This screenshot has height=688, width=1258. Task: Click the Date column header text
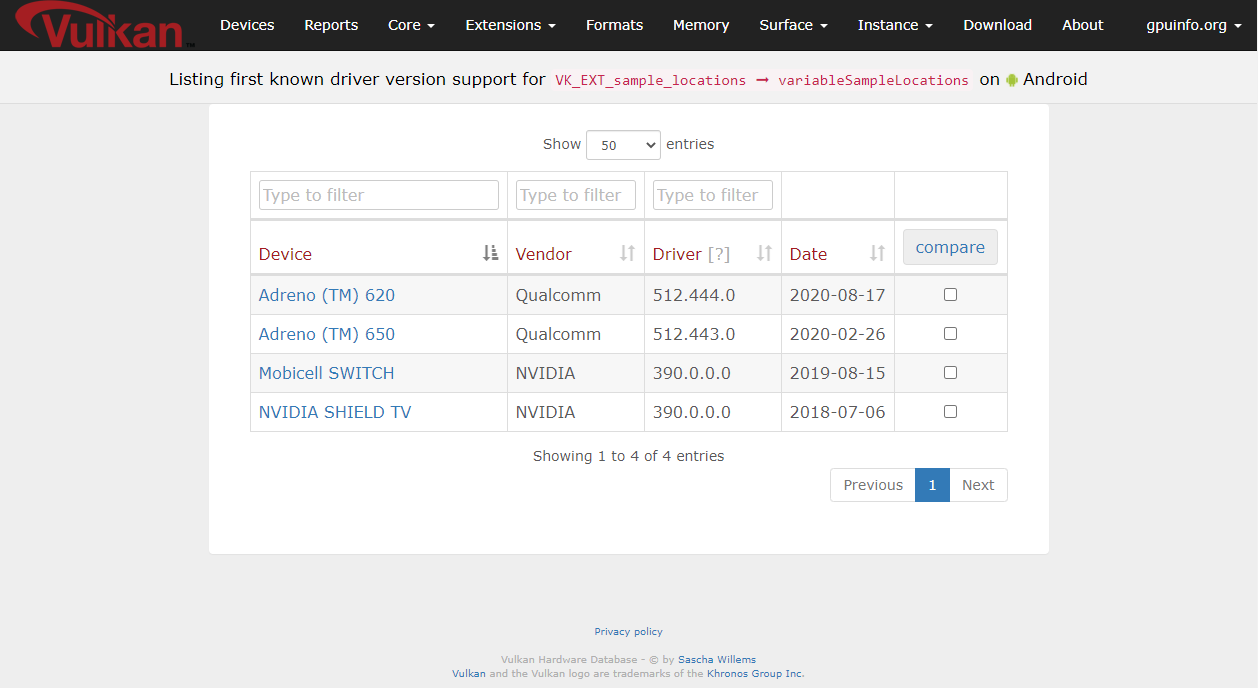click(808, 254)
